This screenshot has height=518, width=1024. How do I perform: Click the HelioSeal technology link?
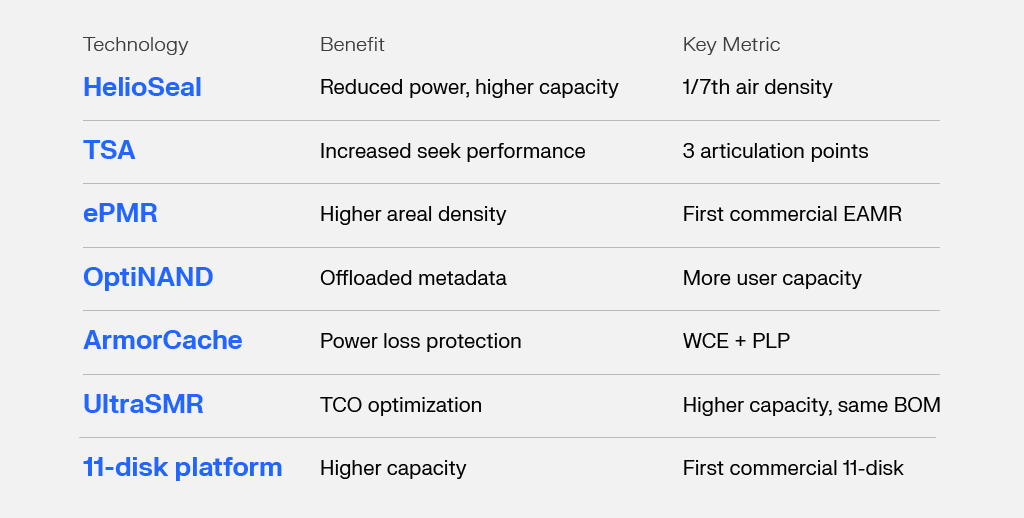pos(142,87)
